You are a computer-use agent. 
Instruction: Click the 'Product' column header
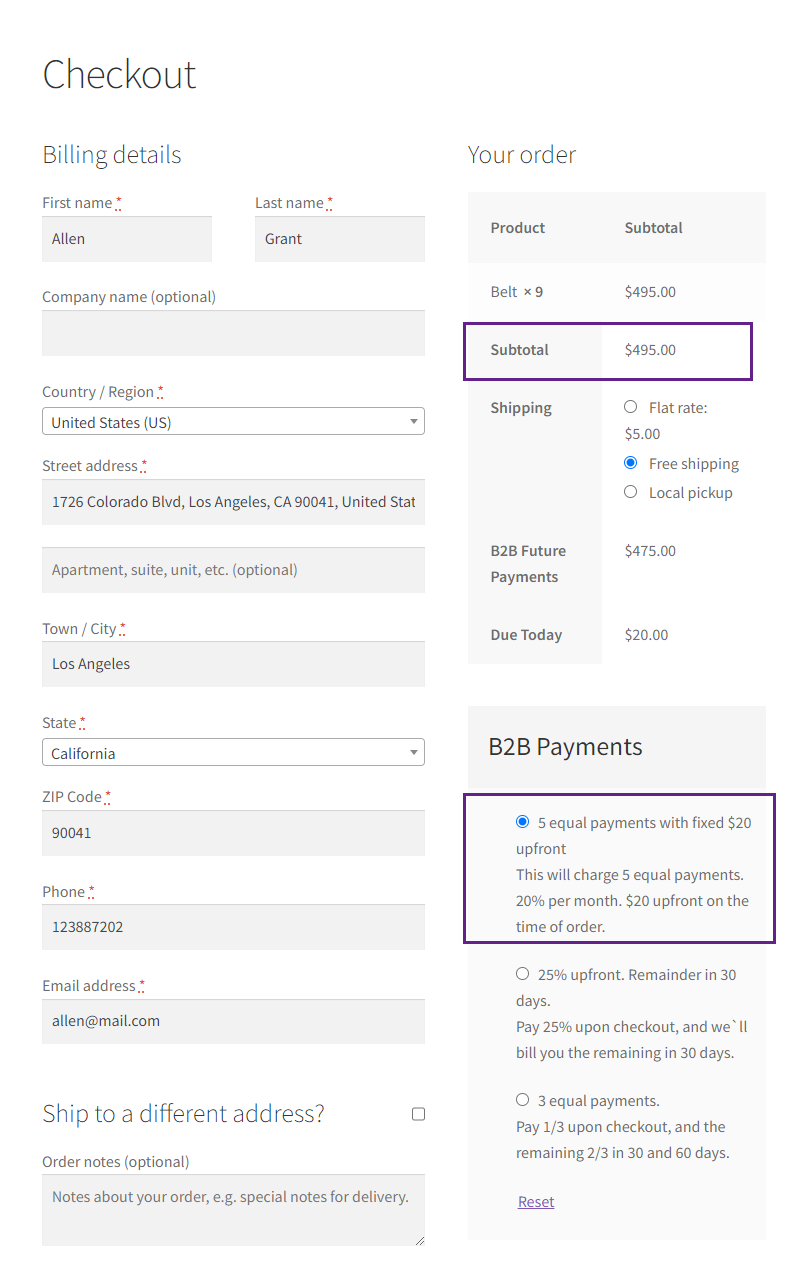pyautogui.click(x=518, y=228)
